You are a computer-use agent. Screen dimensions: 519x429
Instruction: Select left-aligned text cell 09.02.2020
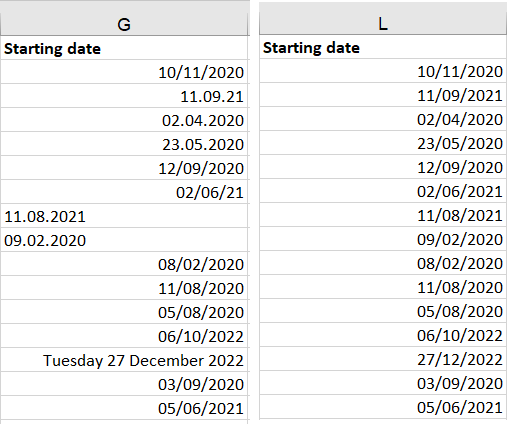(x=124, y=240)
